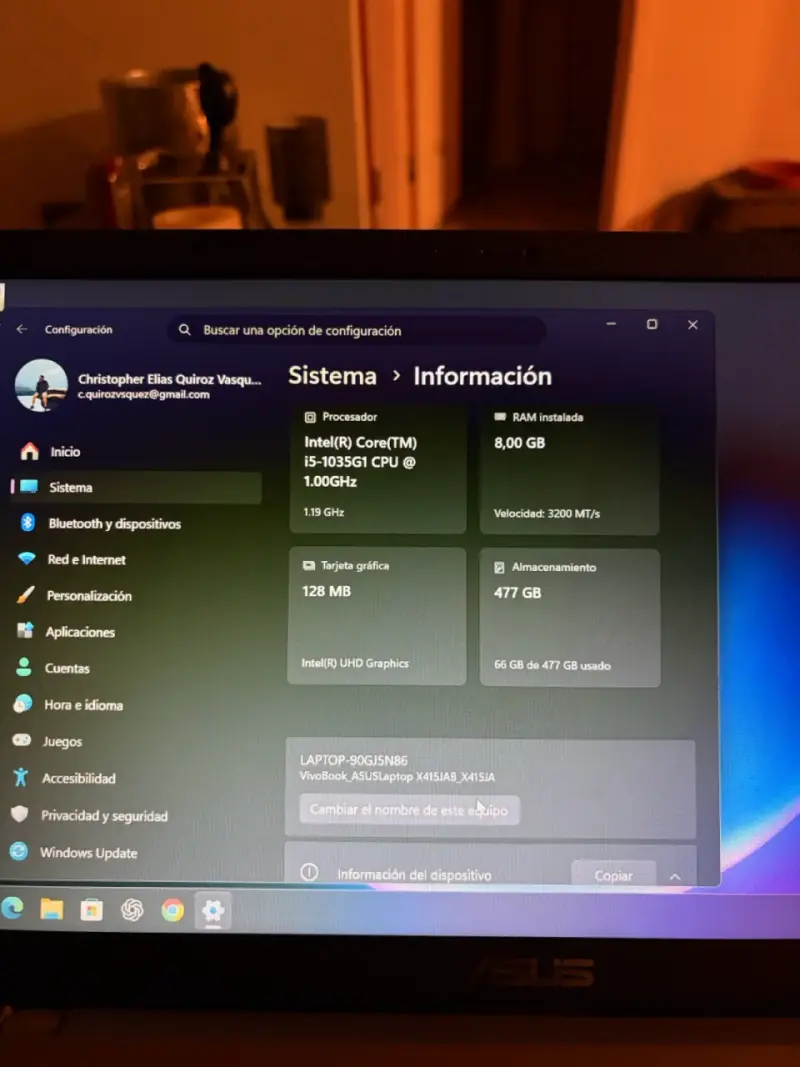Click the Accesibilidad figure icon
The height and width of the screenshot is (1067, 800).
[21, 777]
